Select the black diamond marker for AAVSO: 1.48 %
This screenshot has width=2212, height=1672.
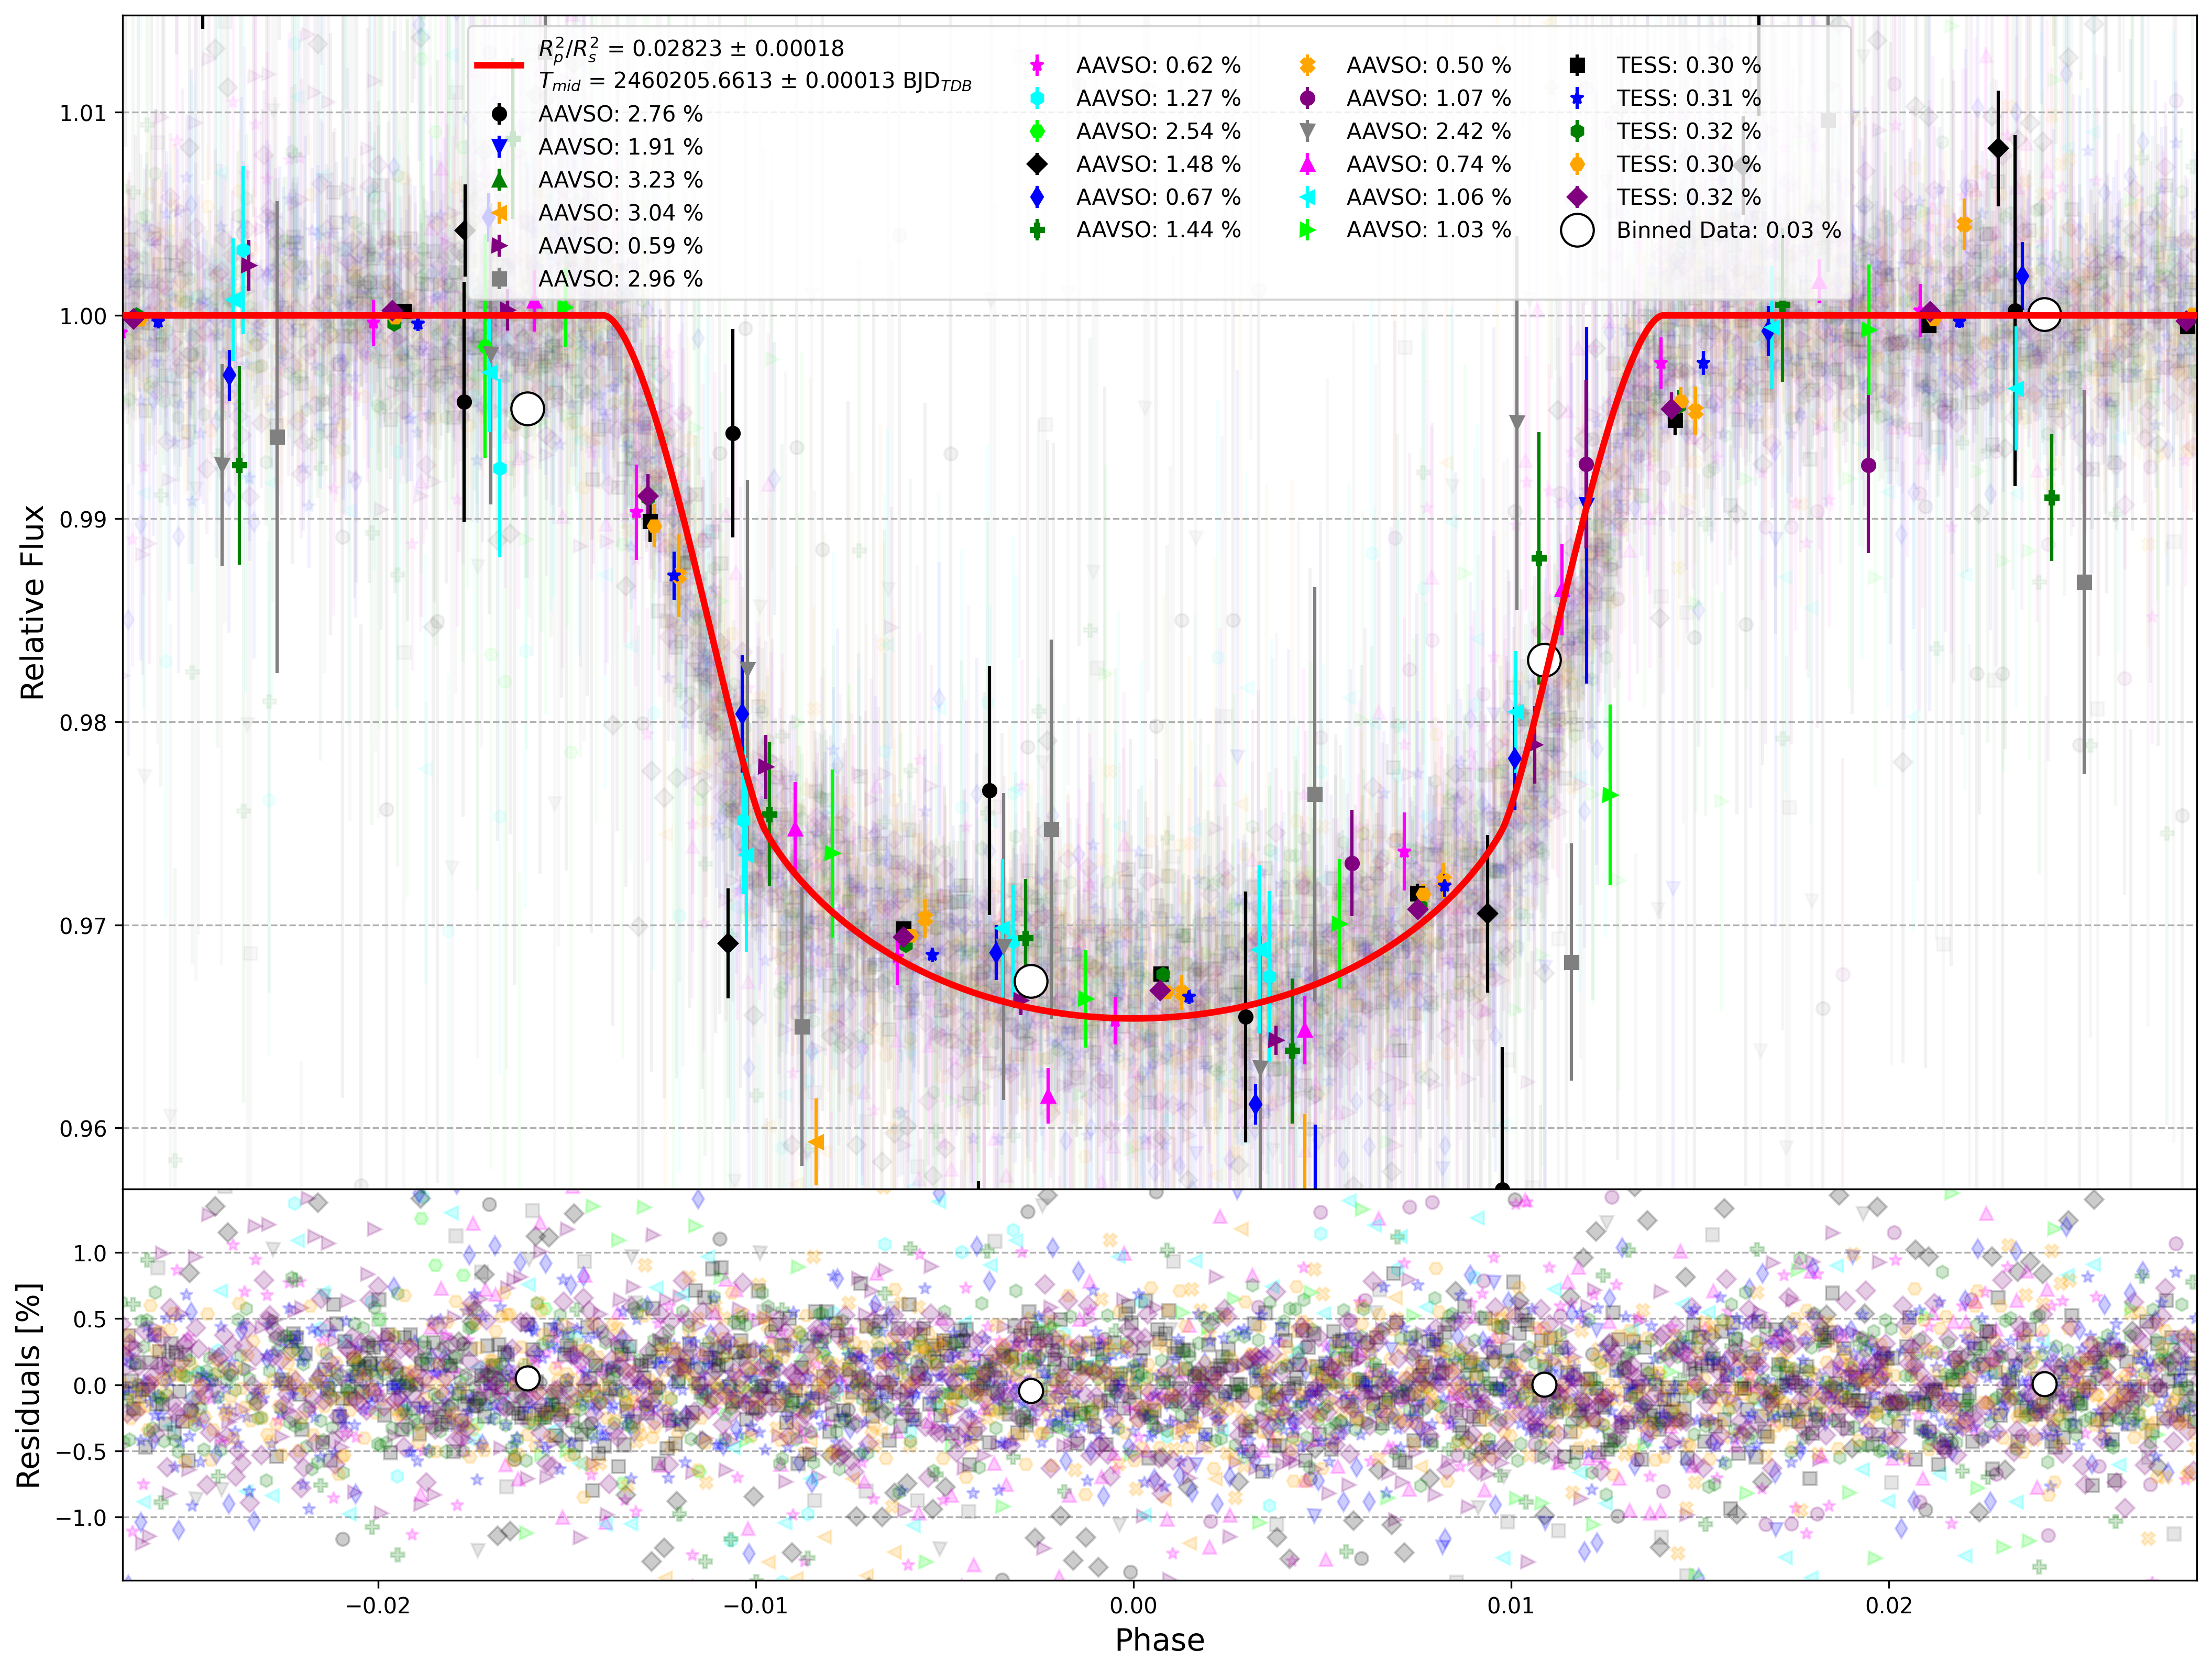pos(1037,164)
